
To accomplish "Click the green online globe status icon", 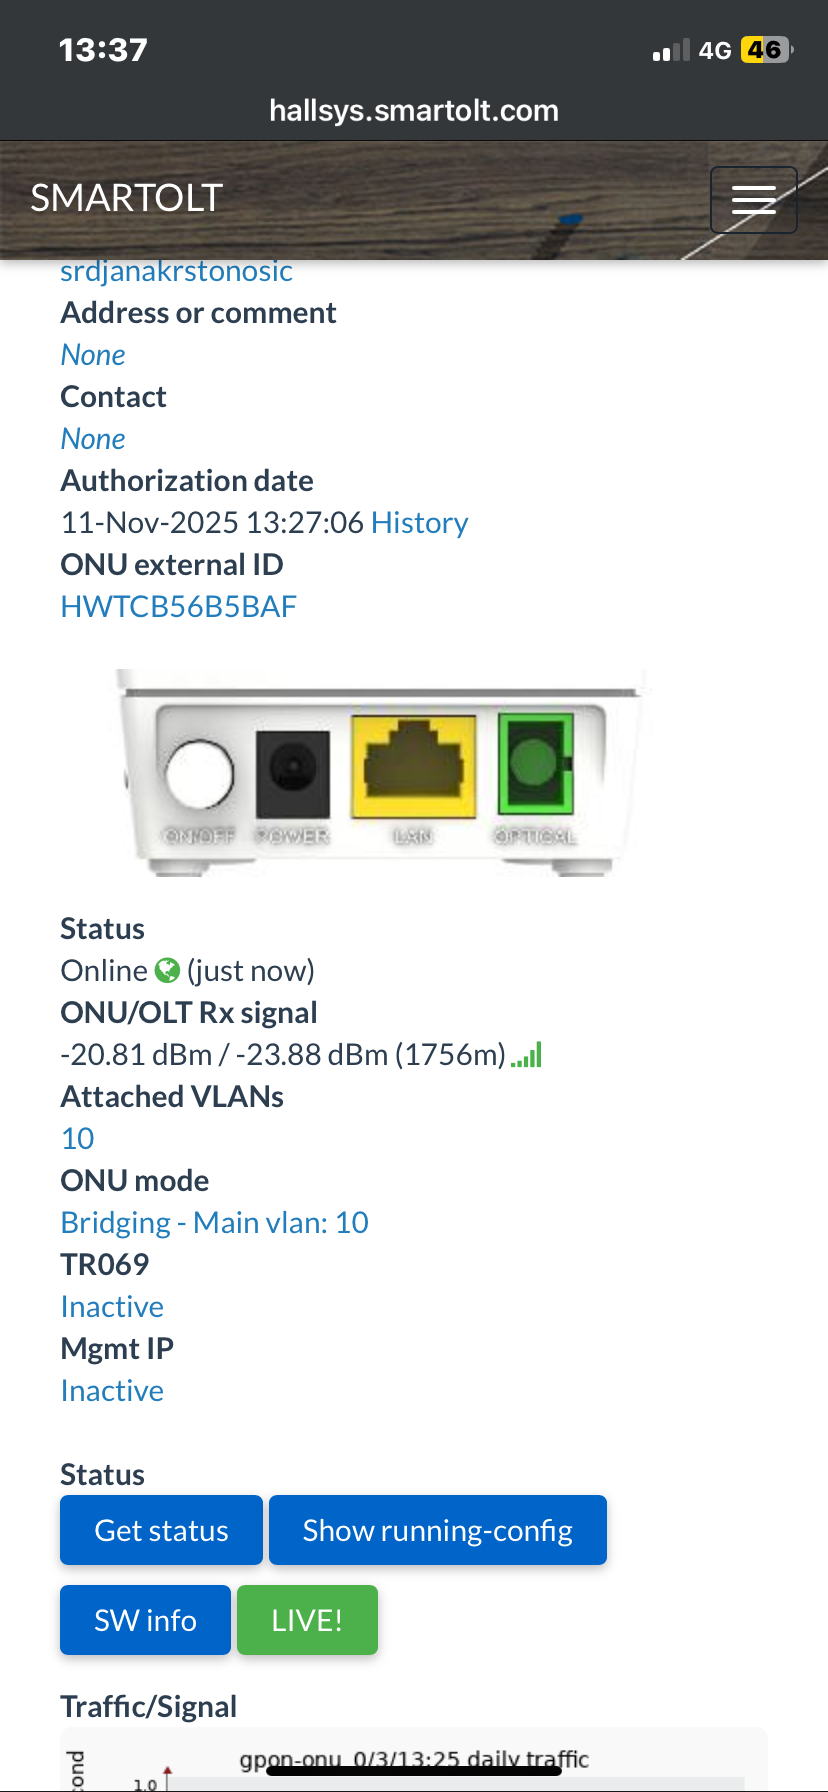I will (x=167, y=970).
